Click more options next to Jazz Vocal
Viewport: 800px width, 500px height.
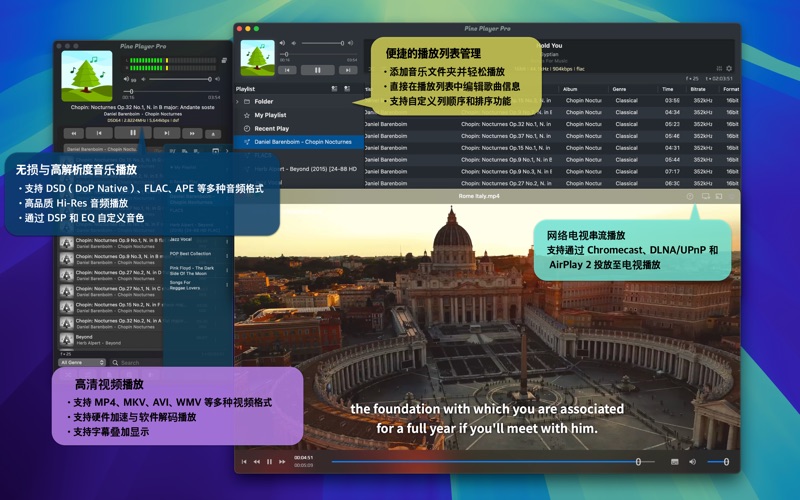pyautogui.click(x=227, y=242)
